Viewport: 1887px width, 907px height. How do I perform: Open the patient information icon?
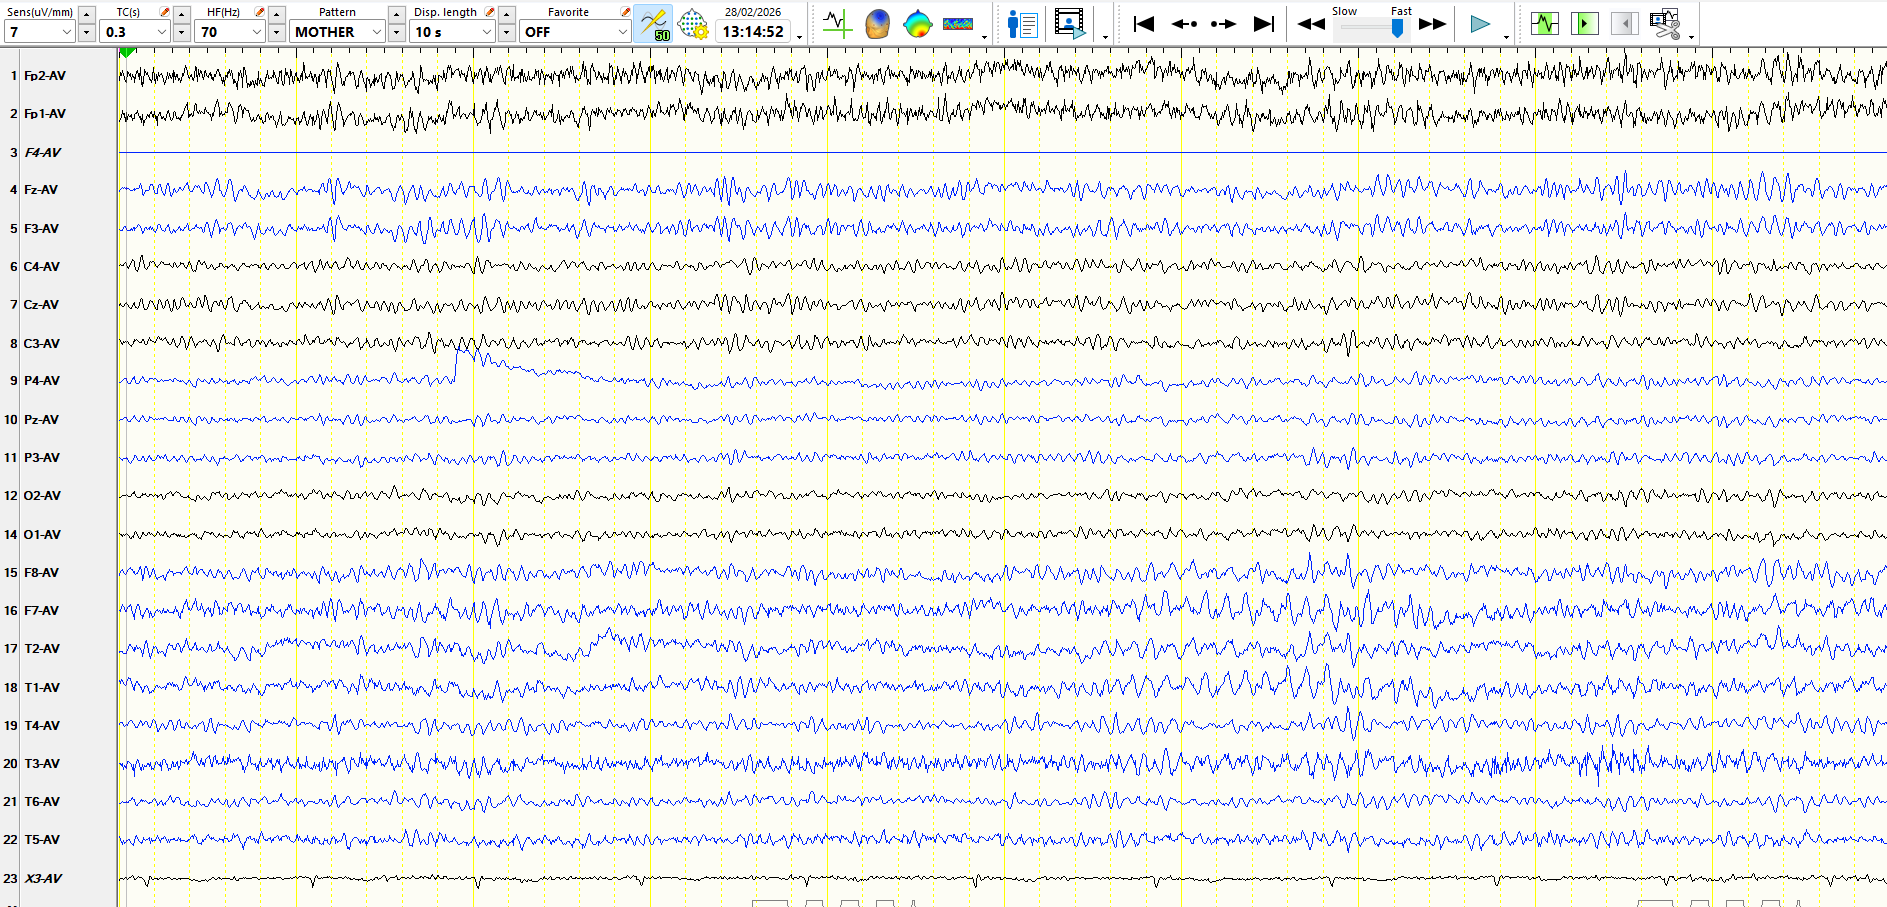click(x=1022, y=24)
